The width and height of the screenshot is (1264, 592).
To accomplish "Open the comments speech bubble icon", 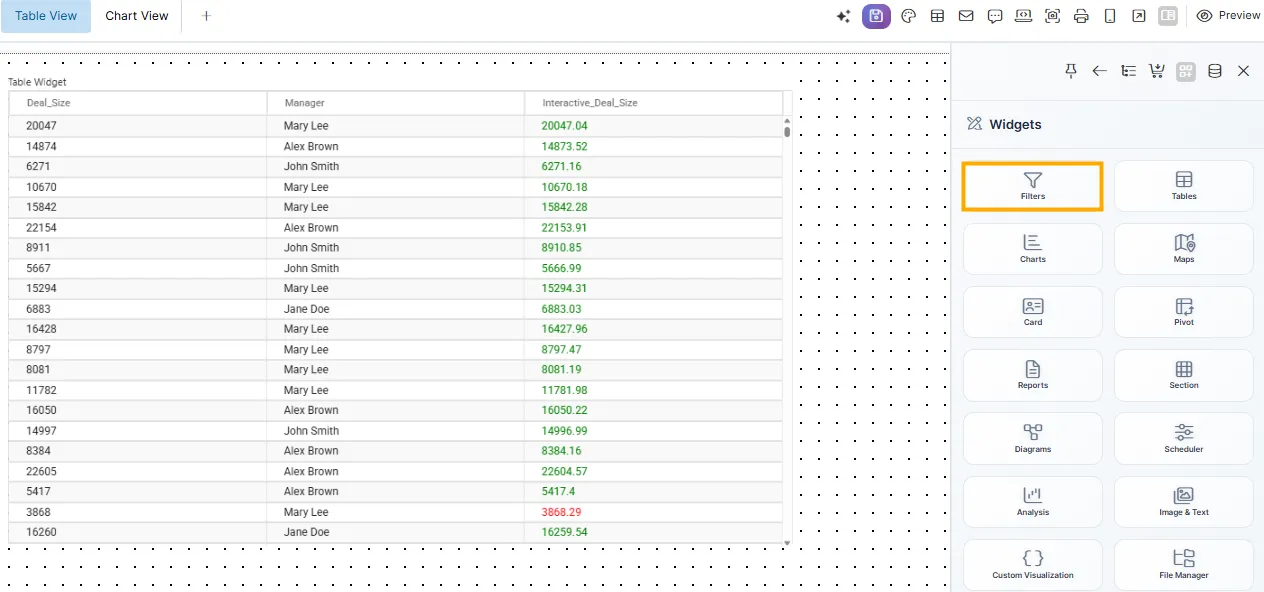I will pyautogui.click(x=994, y=16).
